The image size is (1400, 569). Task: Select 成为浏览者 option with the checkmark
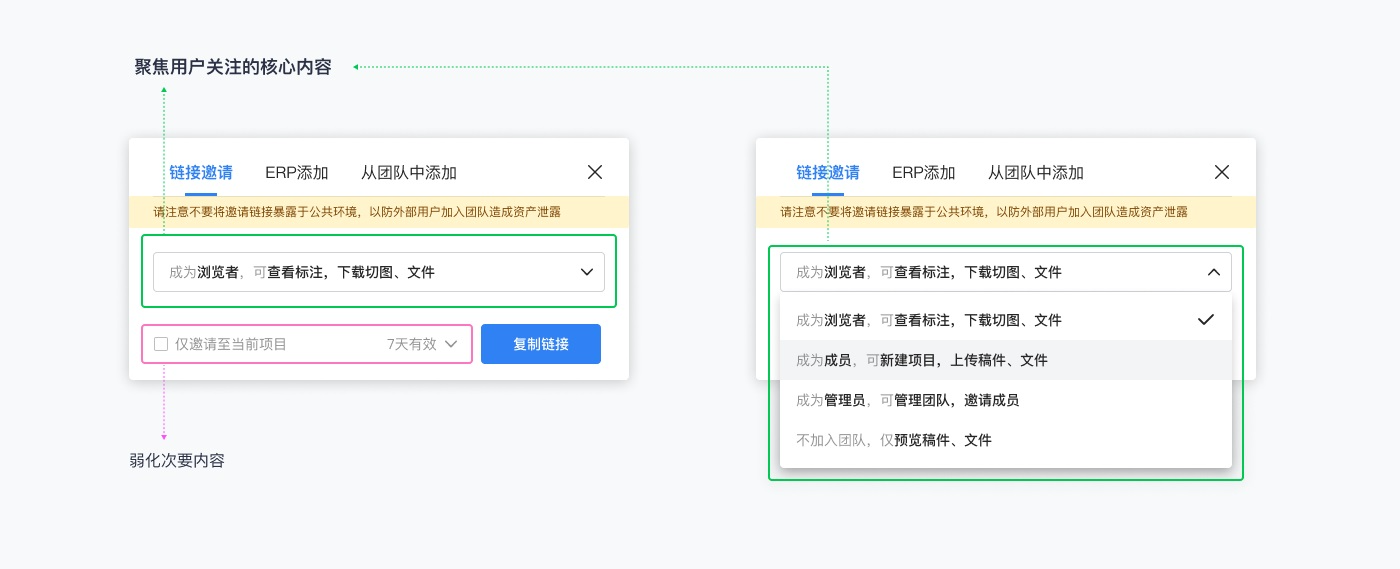tap(1006, 320)
